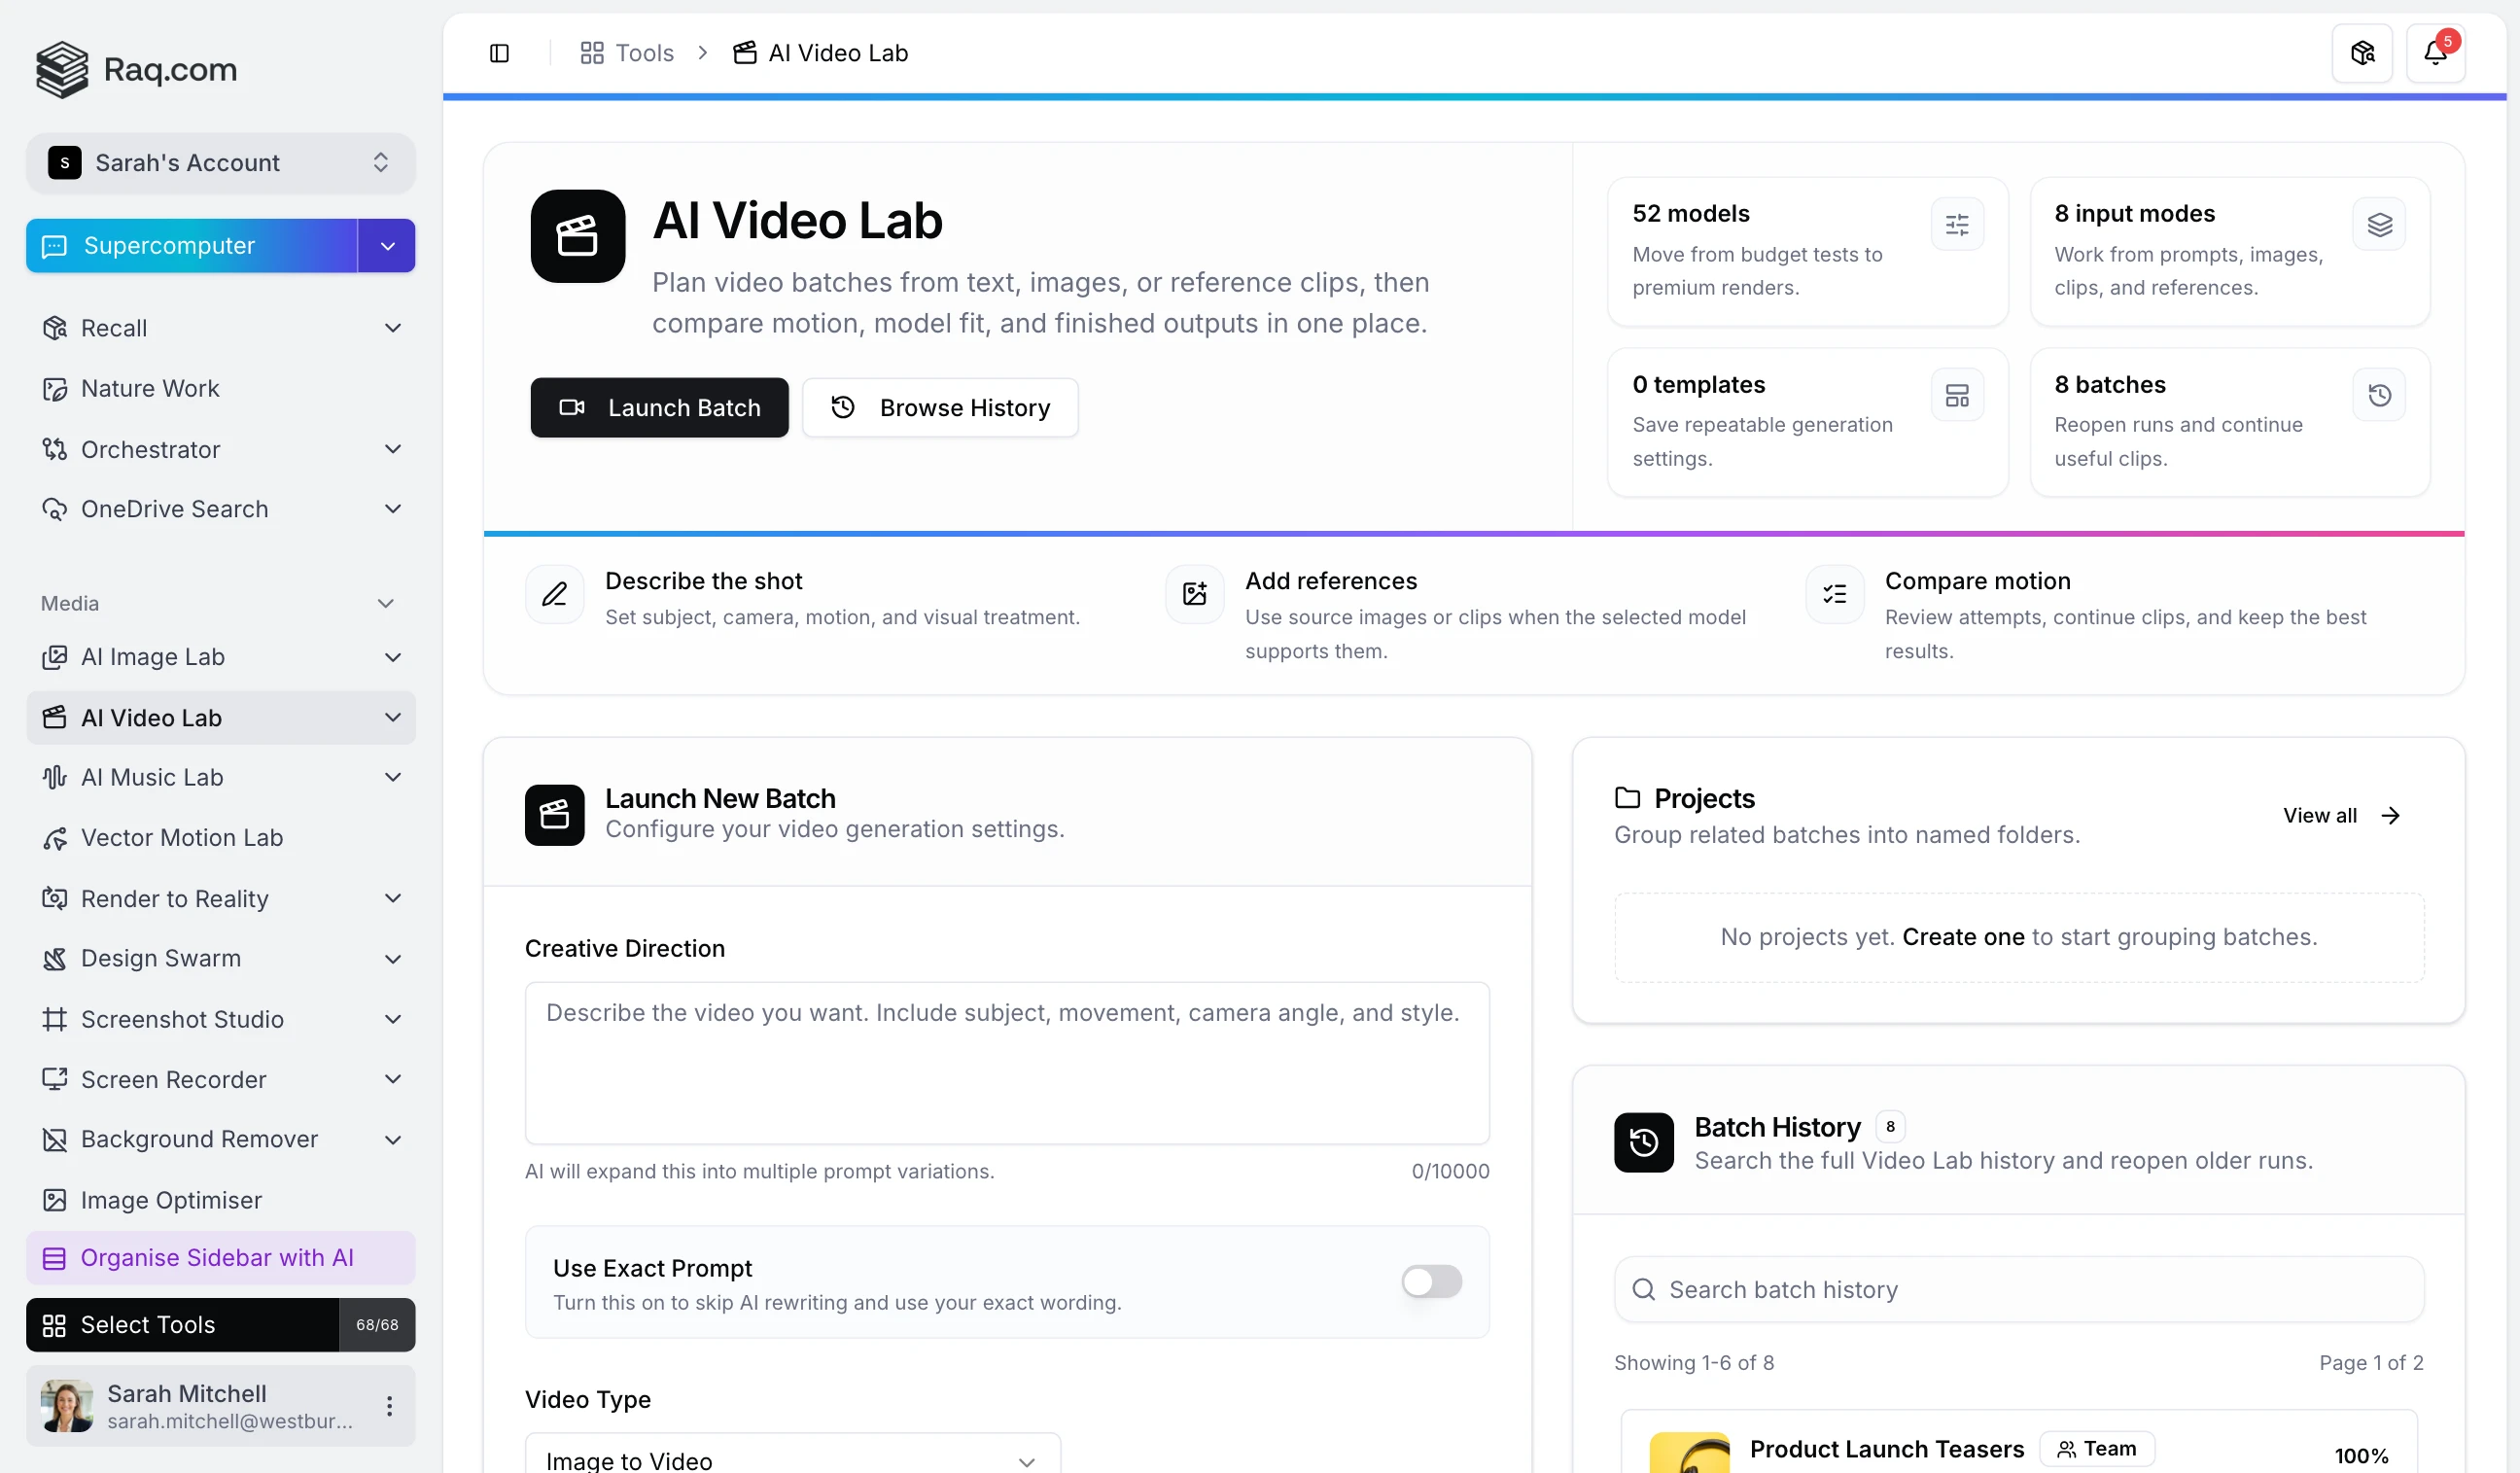
Task: Toggle the Use Exact Prompt switch
Action: click(1432, 1282)
